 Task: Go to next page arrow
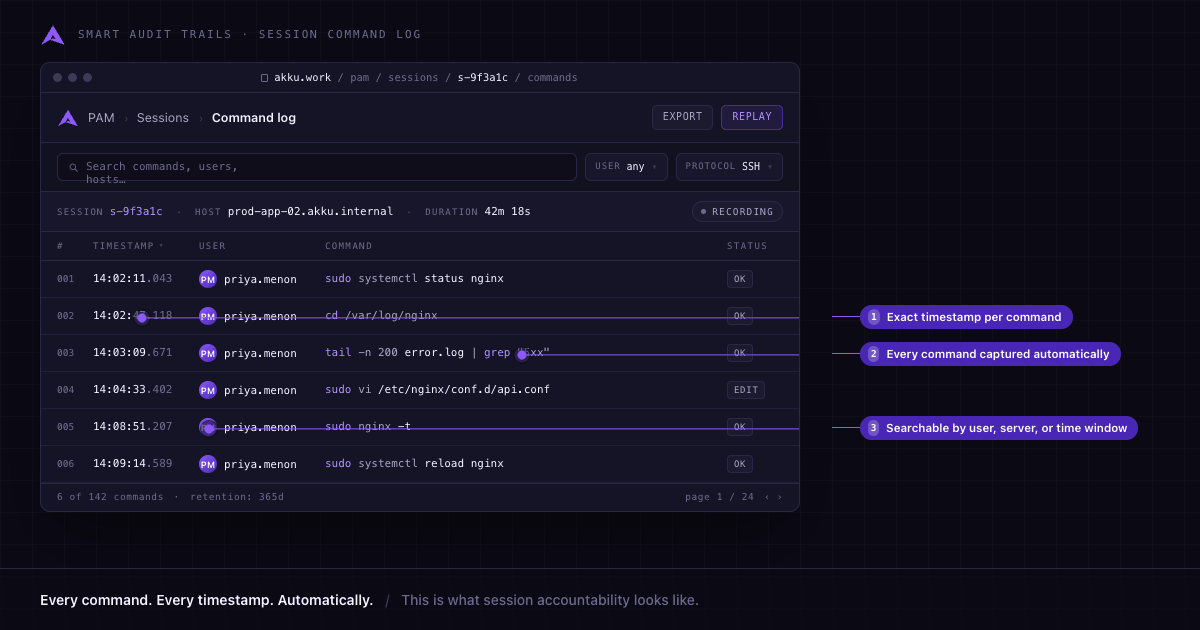pyautogui.click(x=780, y=497)
